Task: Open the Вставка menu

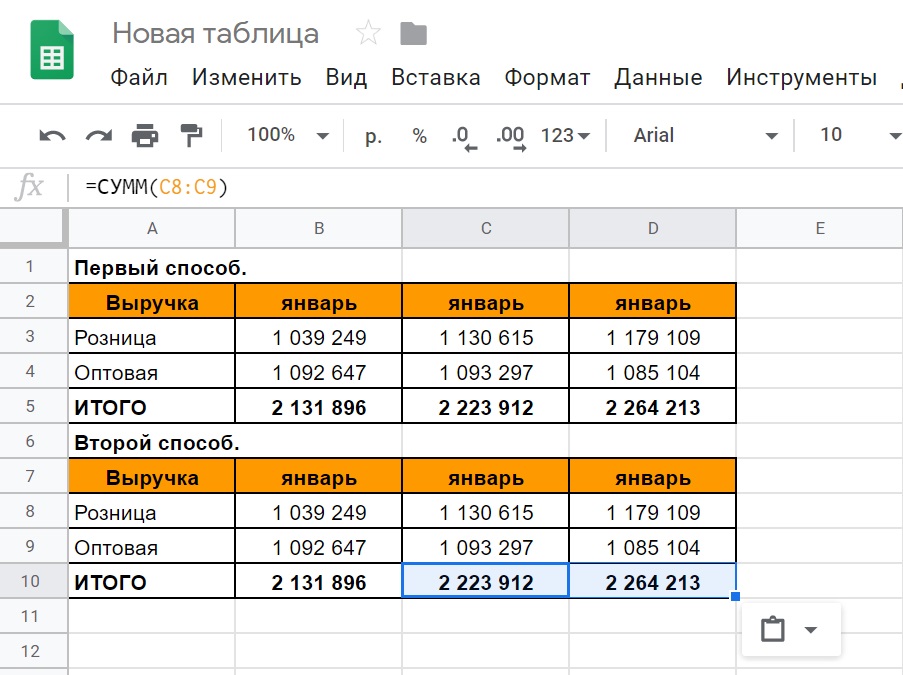Action: [436, 77]
